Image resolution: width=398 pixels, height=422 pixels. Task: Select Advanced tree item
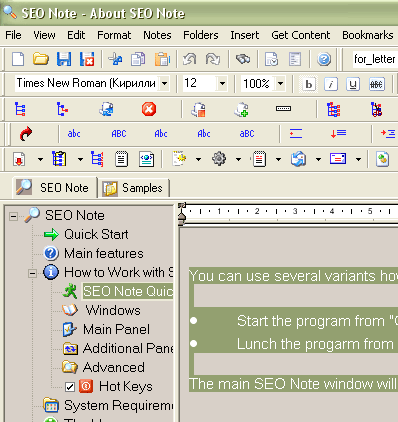point(114,367)
